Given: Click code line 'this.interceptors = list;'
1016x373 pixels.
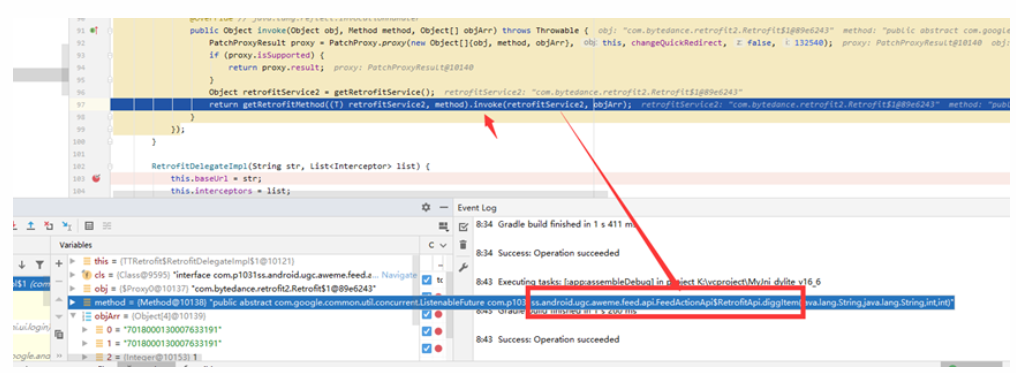Looking at the screenshot, I should coord(231,191).
